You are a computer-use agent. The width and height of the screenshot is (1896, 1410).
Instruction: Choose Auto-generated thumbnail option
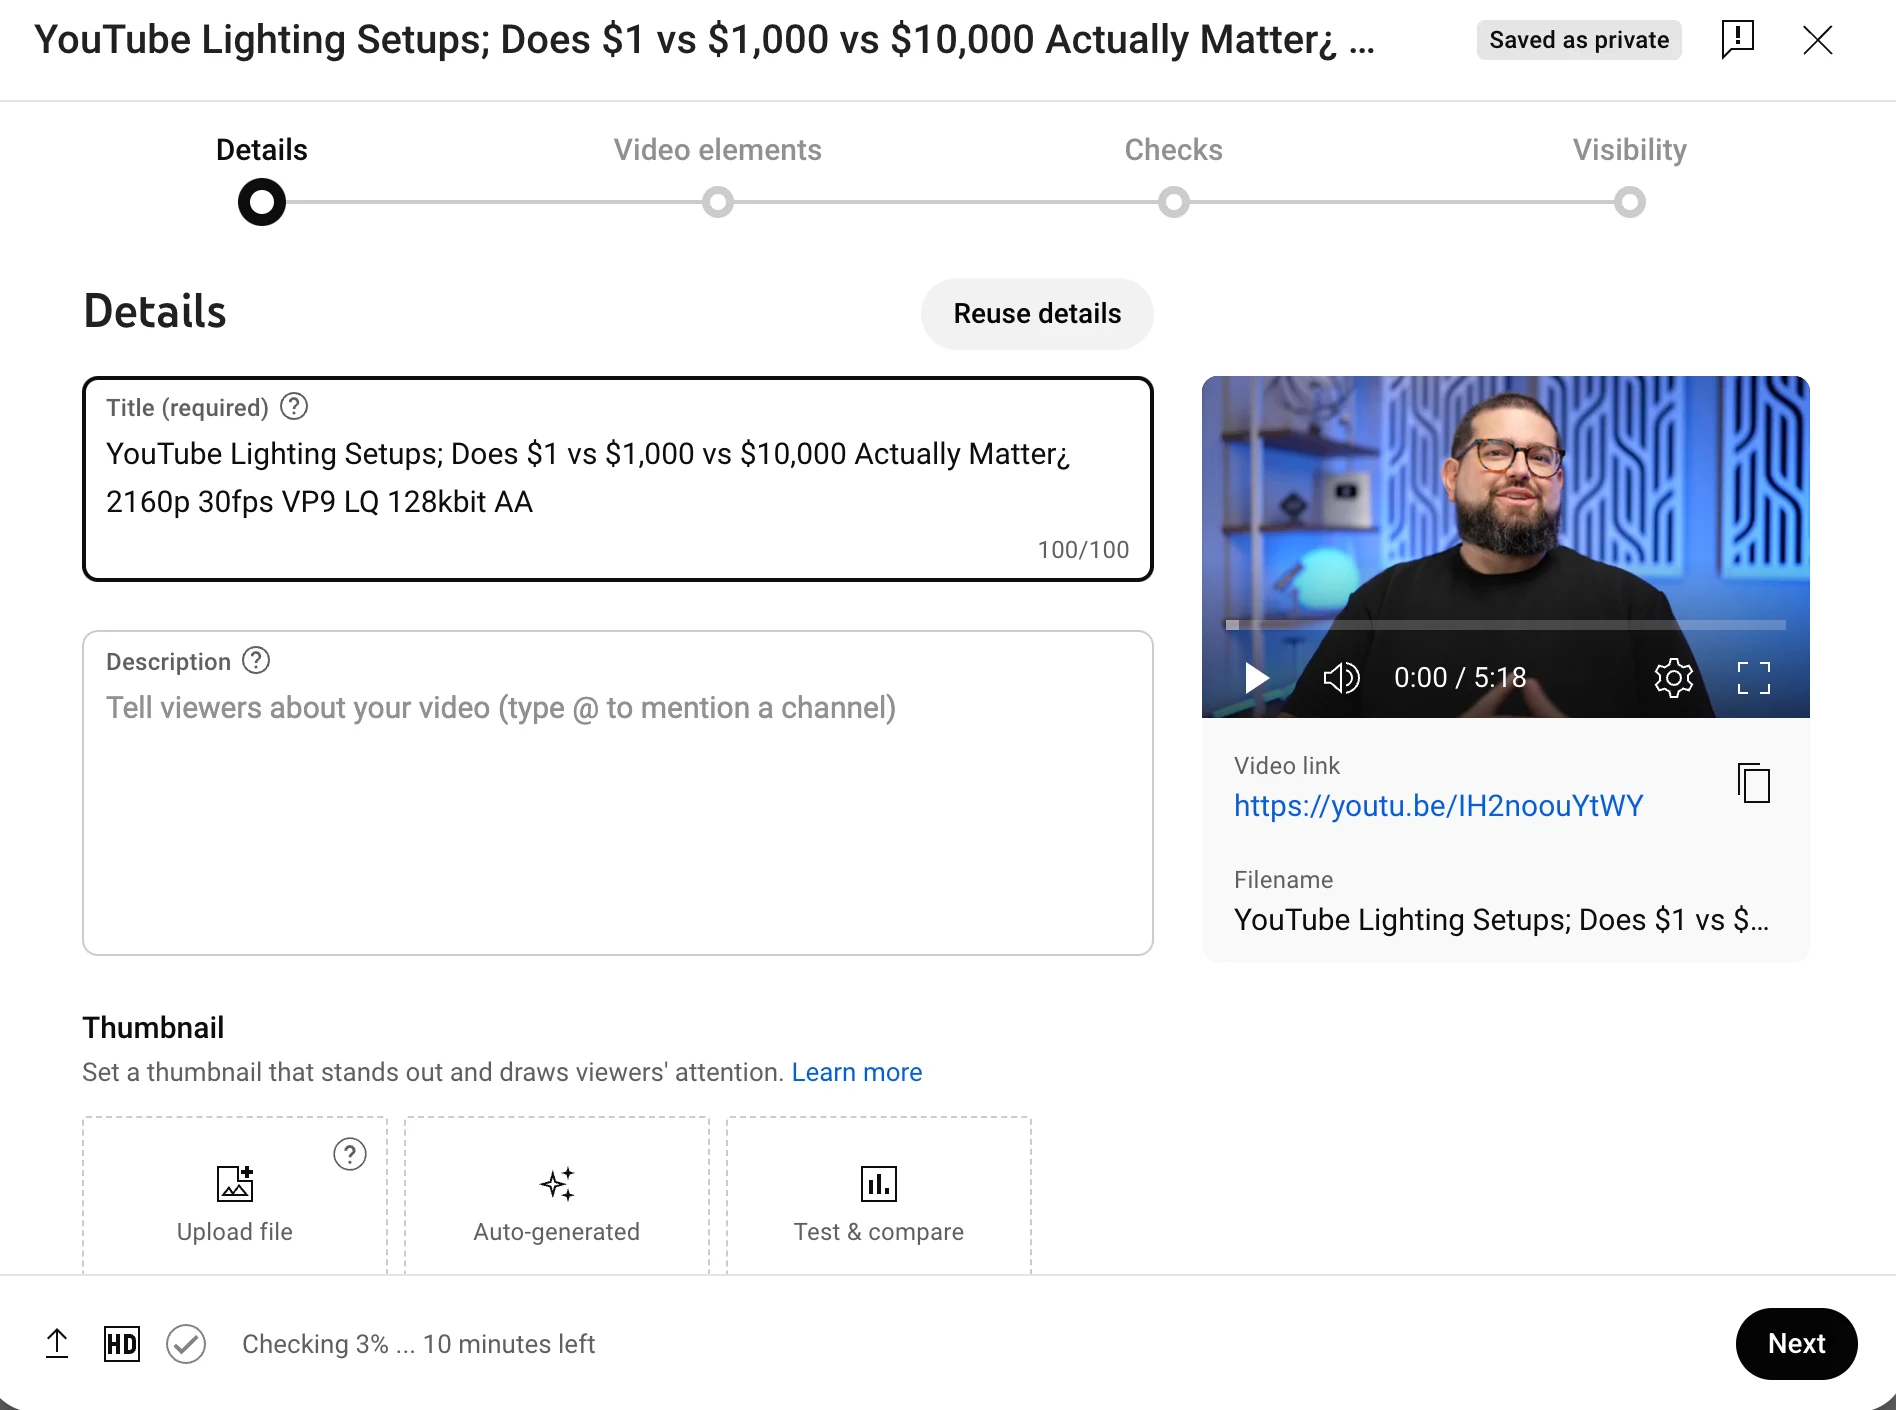click(557, 1197)
